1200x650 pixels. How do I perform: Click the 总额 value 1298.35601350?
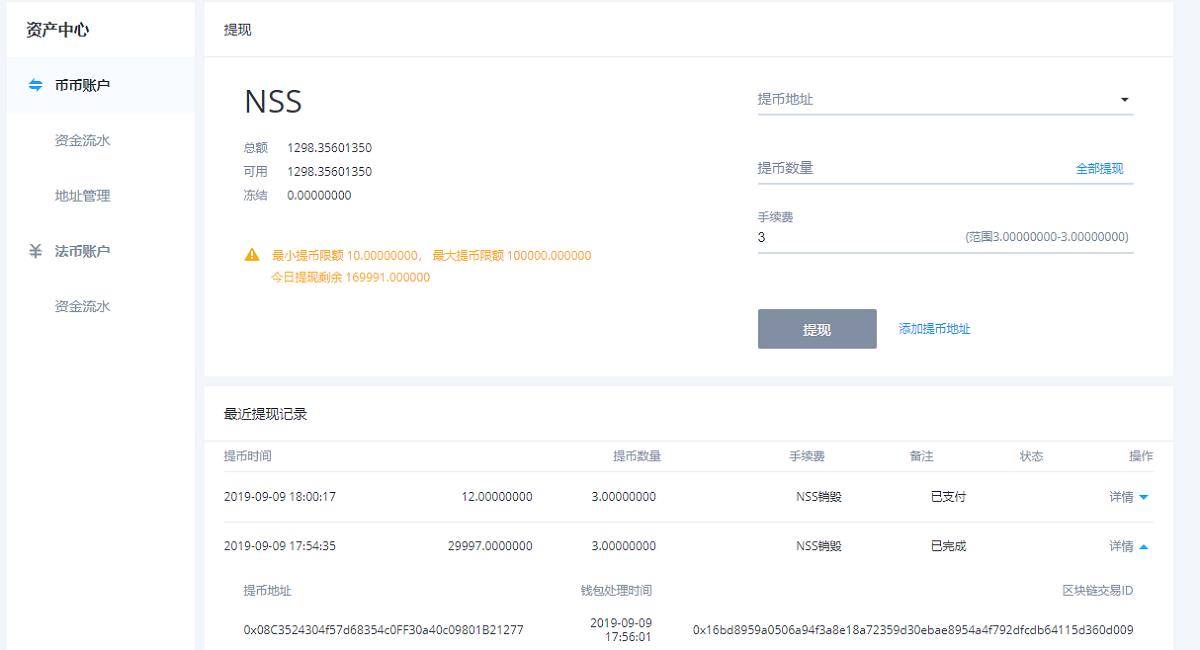[329, 148]
